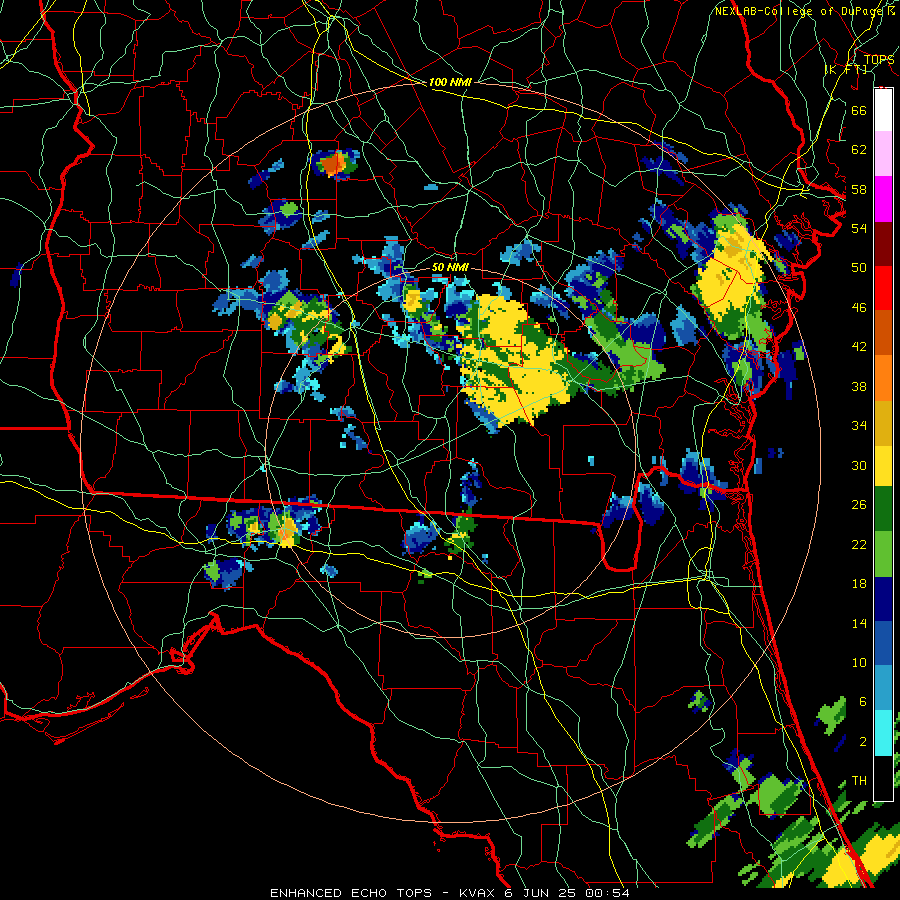Click the 100 NMI range ring label

click(450, 83)
